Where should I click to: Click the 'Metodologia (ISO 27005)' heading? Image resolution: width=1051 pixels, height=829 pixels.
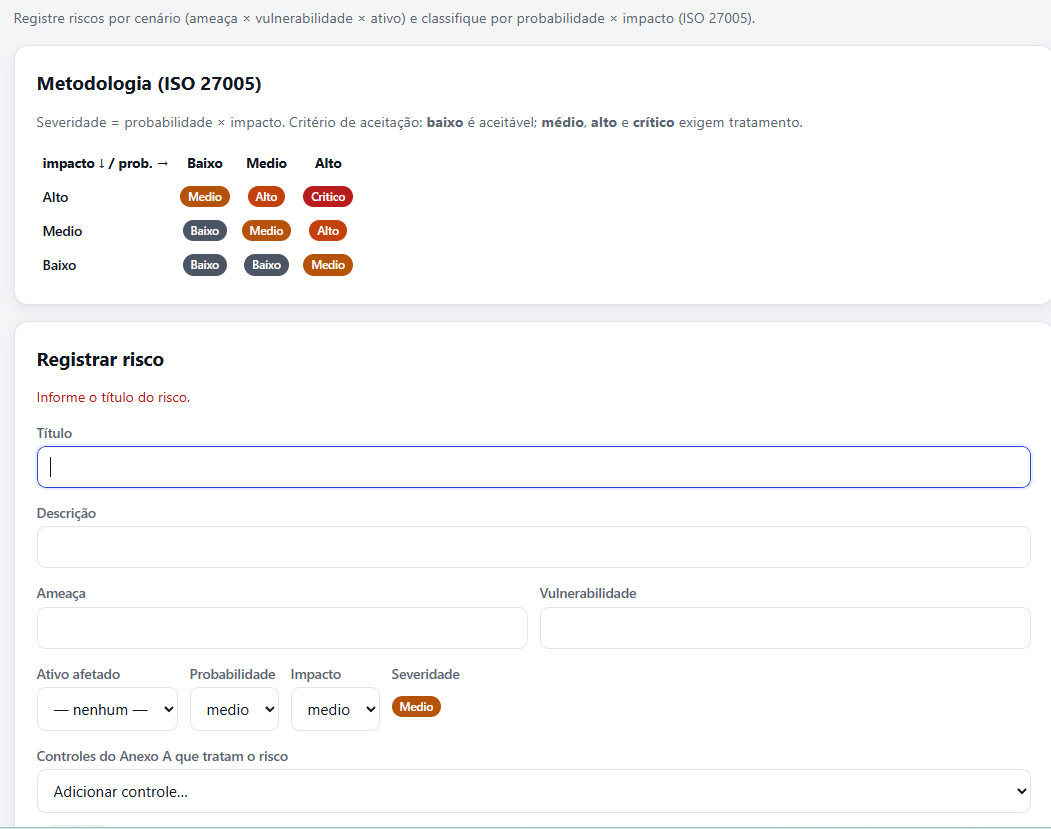pos(149,84)
